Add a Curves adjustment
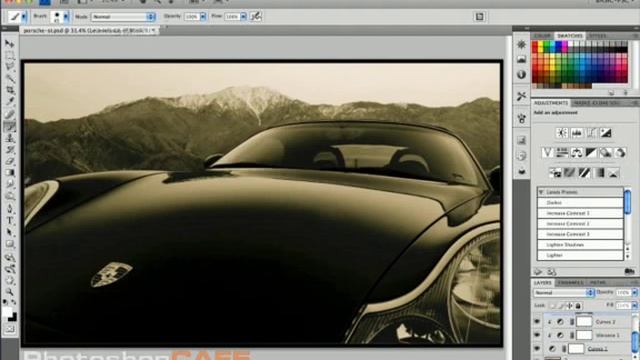This screenshot has height=360, width=640. click(x=591, y=133)
